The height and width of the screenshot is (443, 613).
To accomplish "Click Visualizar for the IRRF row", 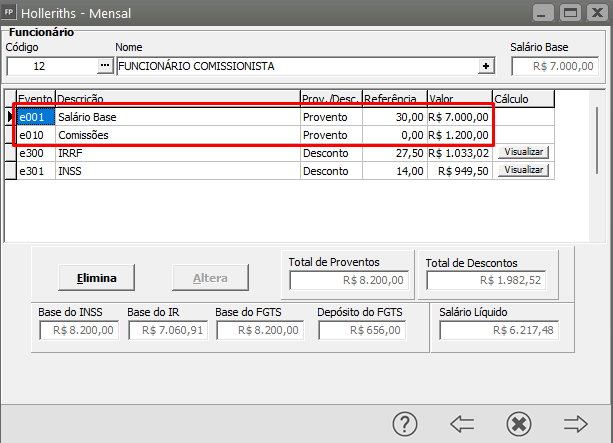I will pos(525,152).
